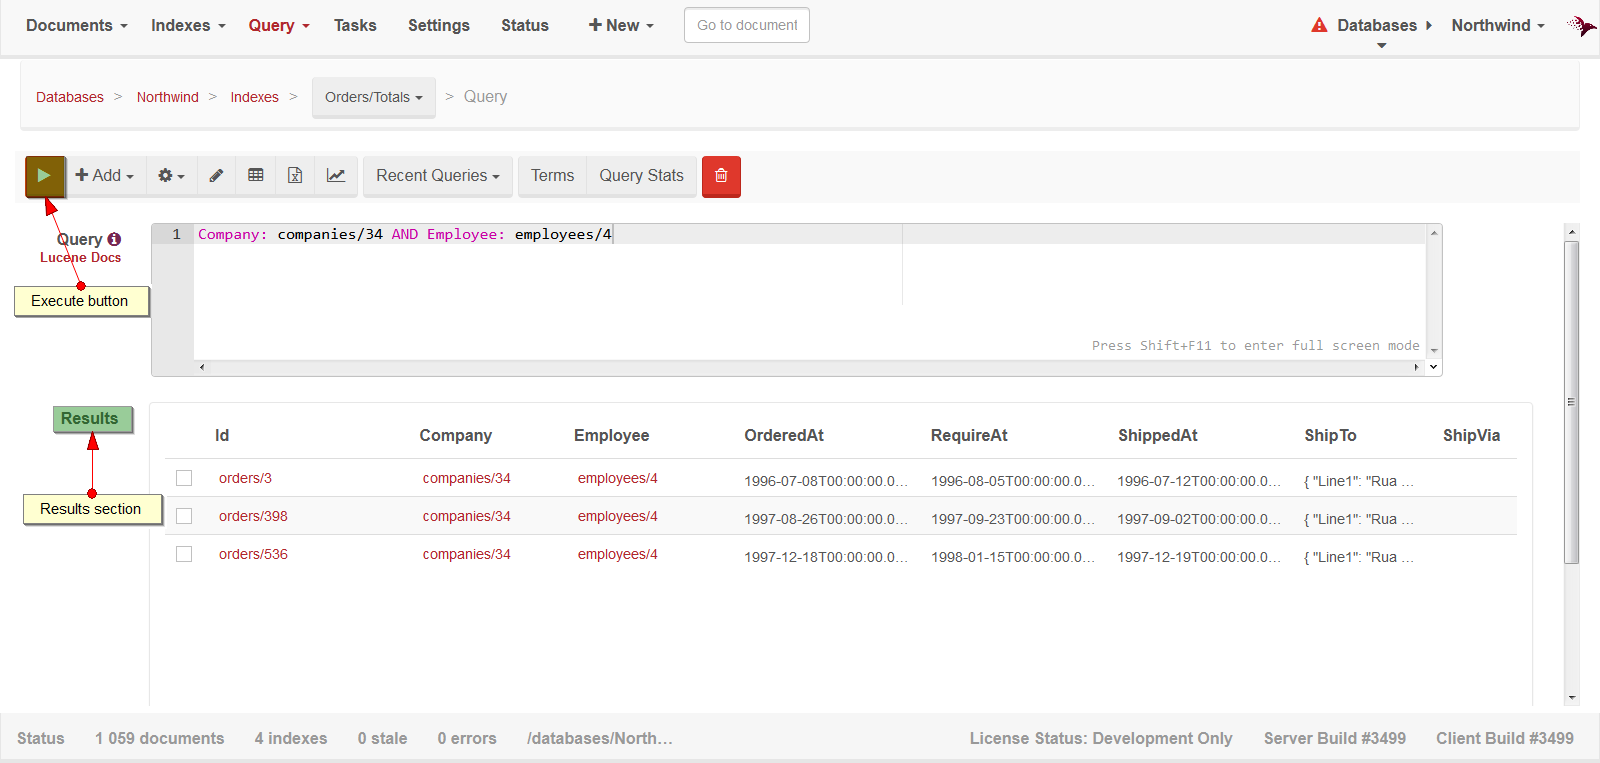Viewport: 1600px width, 763px height.
Task: Click the page vertical scrollbar thumb
Action: (x=1572, y=401)
